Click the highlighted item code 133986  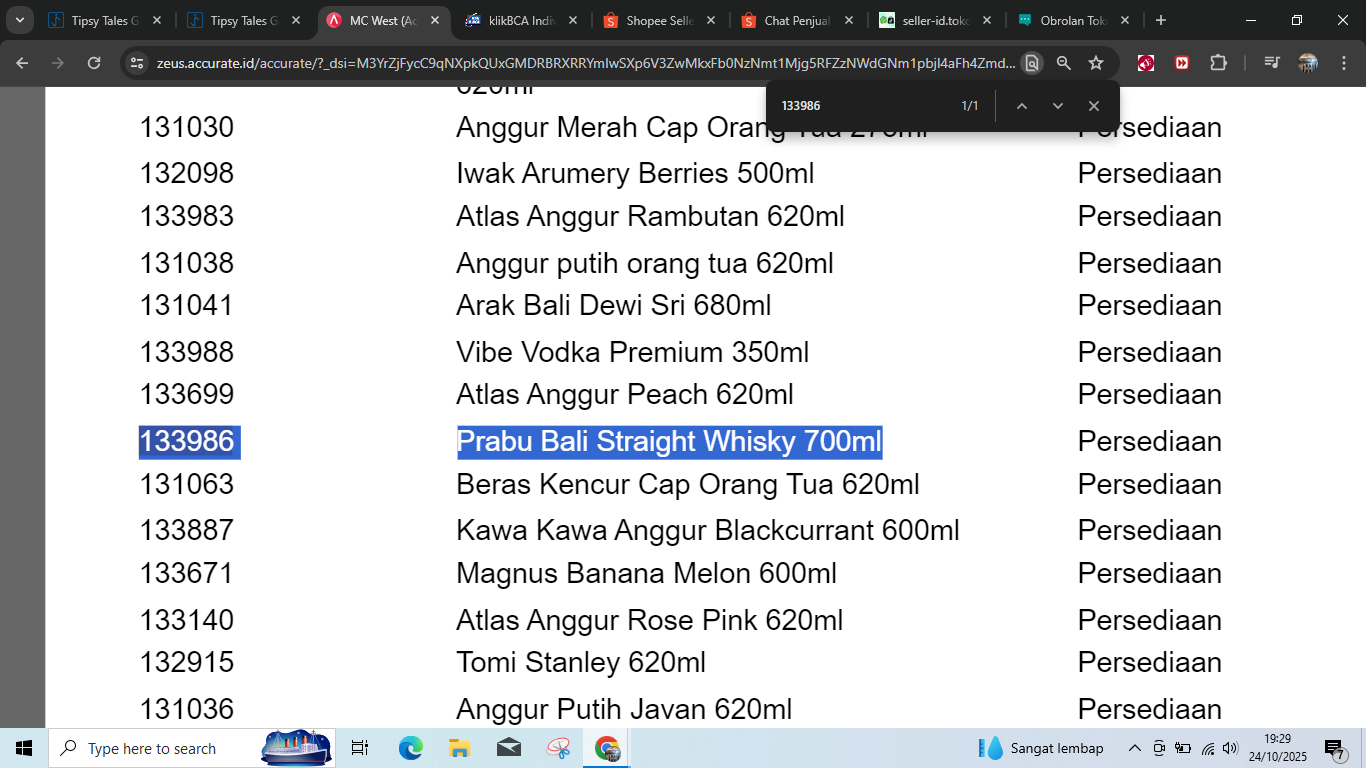188,441
